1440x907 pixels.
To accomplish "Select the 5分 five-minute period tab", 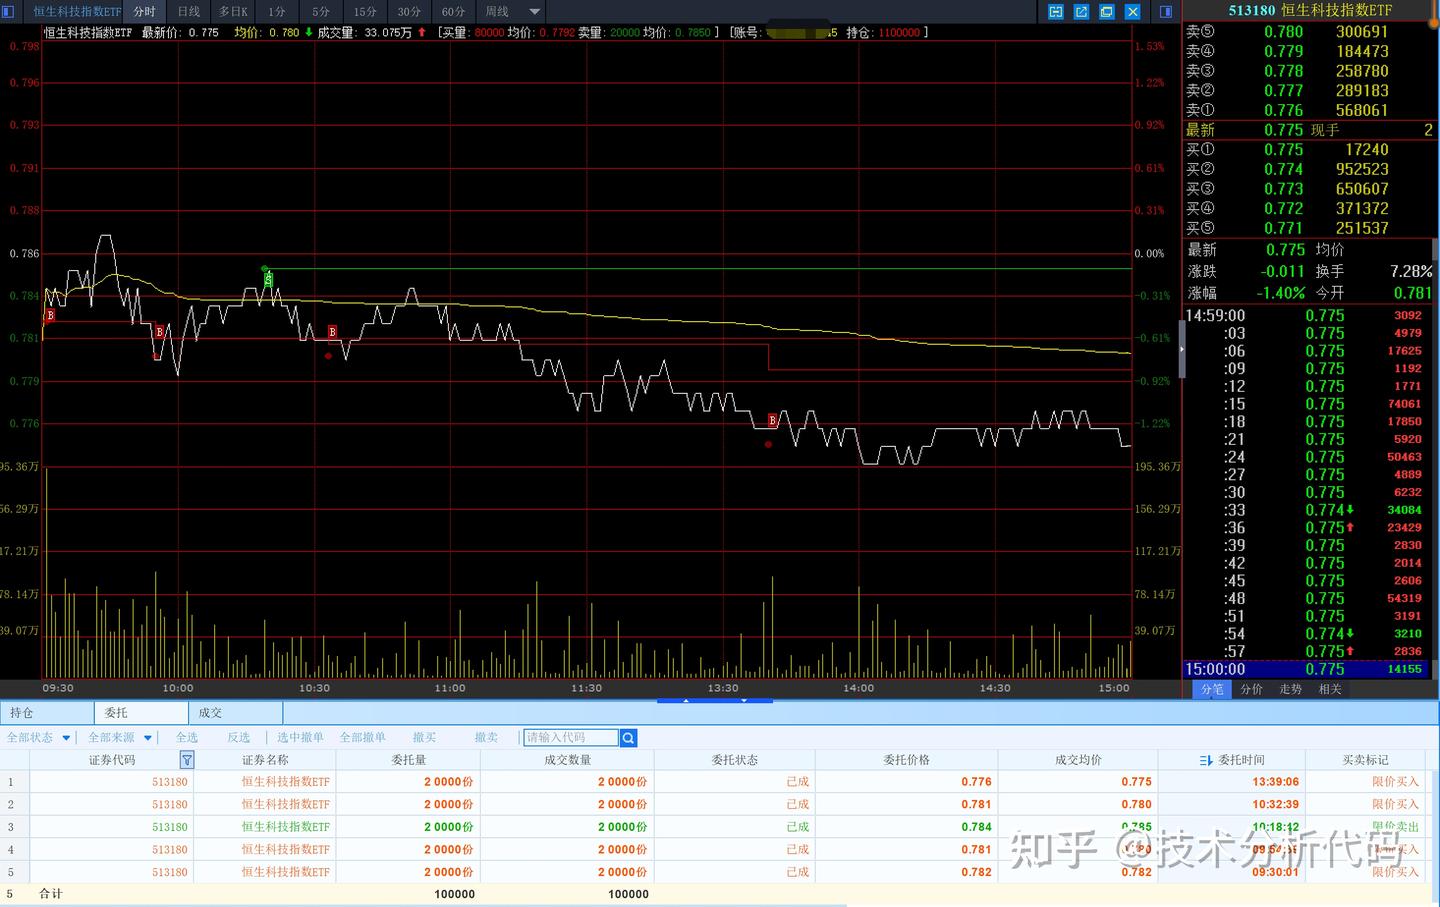I will pyautogui.click(x=321, y=12).
